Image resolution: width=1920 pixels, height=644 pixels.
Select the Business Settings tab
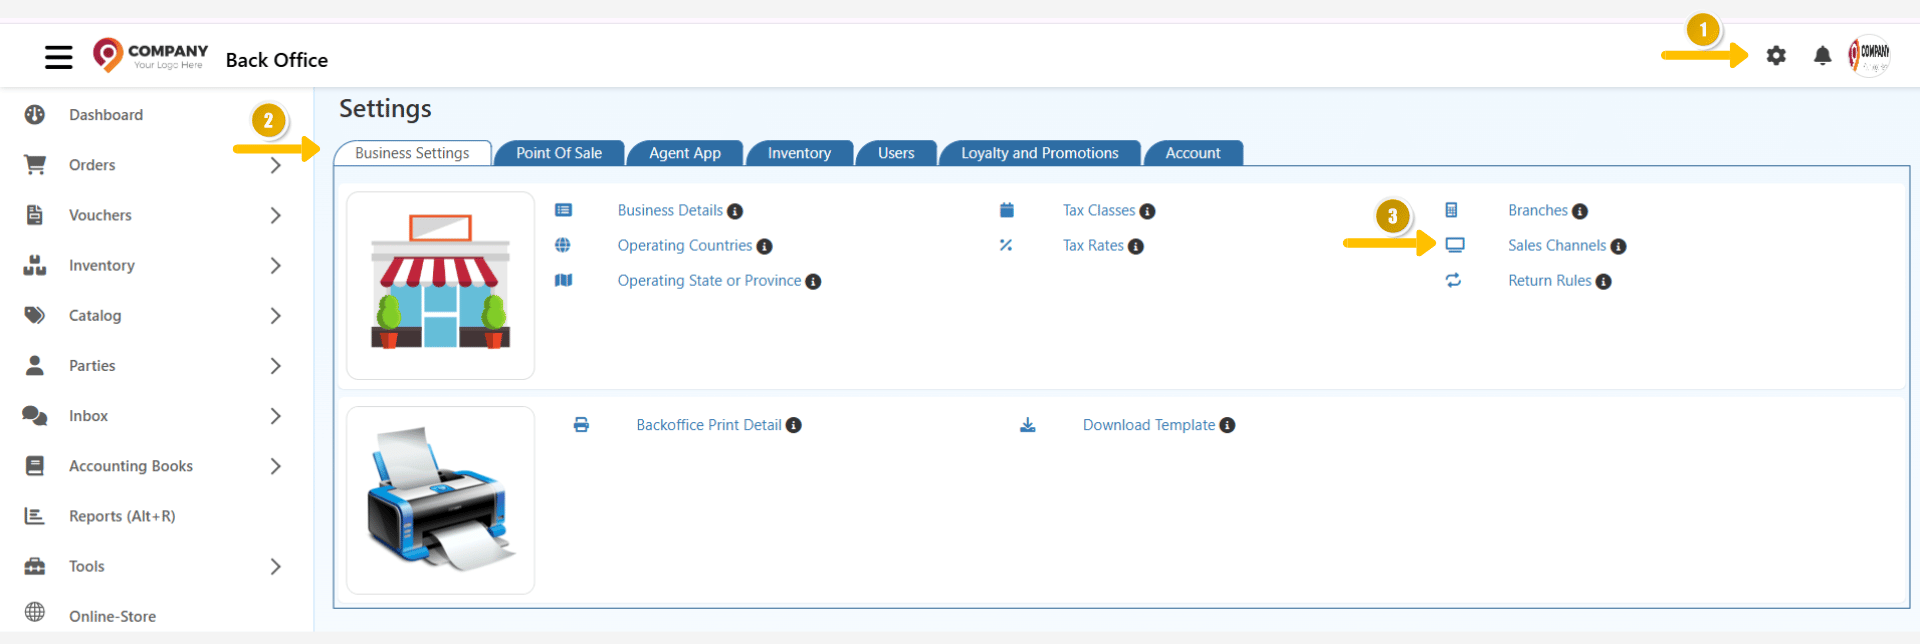(x=412, y=153)
